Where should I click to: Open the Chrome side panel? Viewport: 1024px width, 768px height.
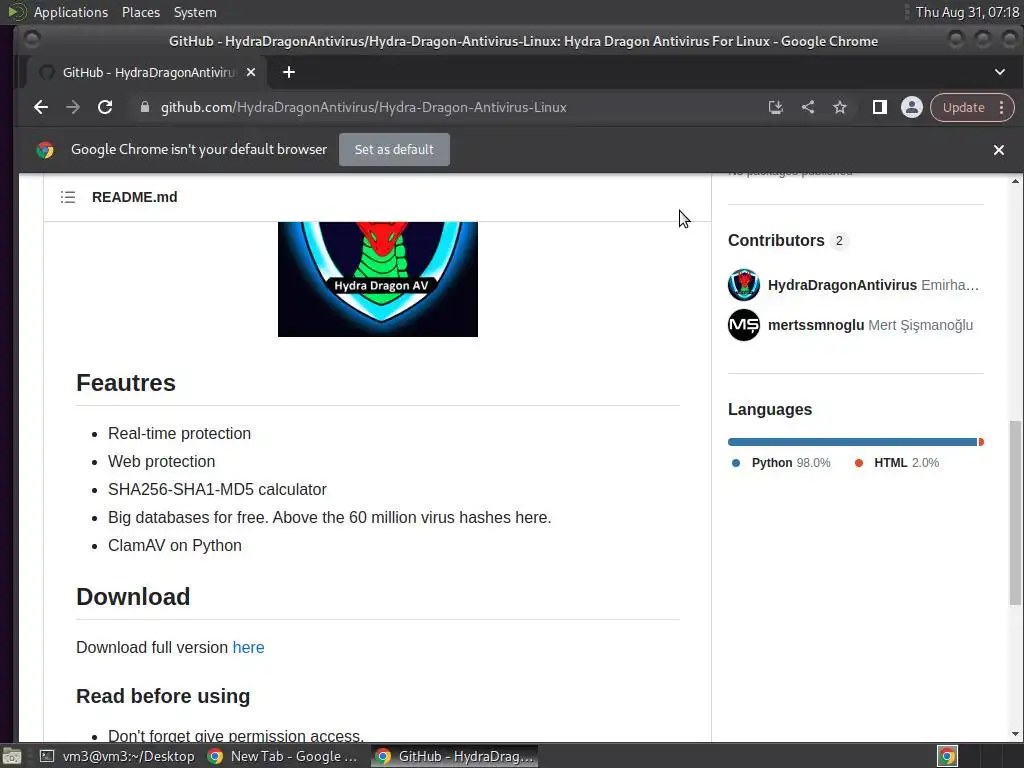click(880, 107)
